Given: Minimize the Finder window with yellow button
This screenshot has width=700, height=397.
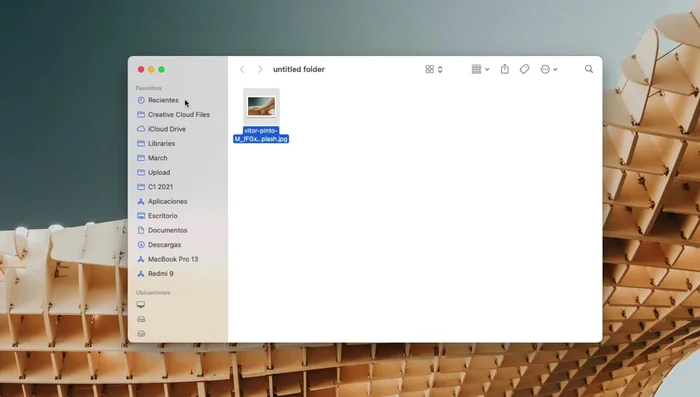Looking at the screenshot, I should click(x=151, y=69).
